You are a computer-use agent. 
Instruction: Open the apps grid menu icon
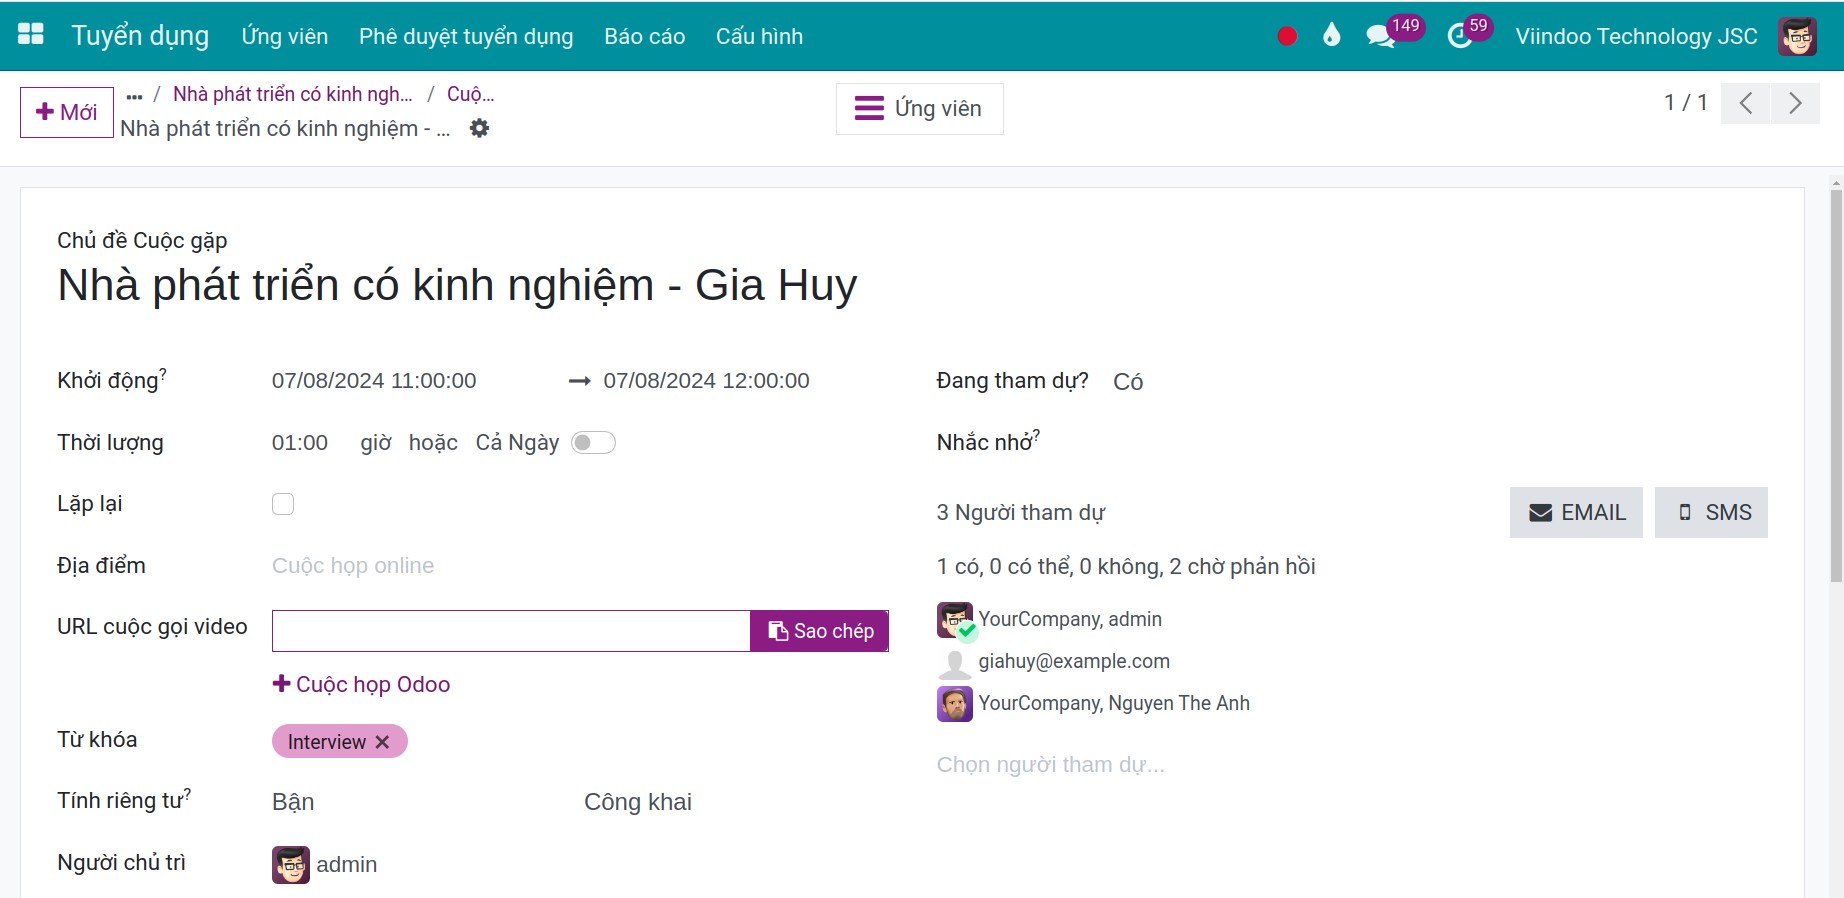[x=31, y=35]
